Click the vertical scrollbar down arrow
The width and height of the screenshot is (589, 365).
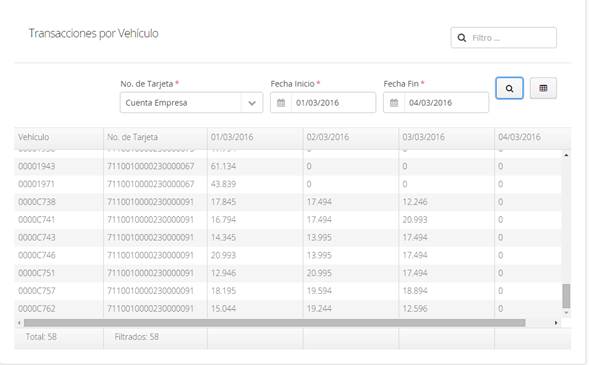click(x=566, y=312)
